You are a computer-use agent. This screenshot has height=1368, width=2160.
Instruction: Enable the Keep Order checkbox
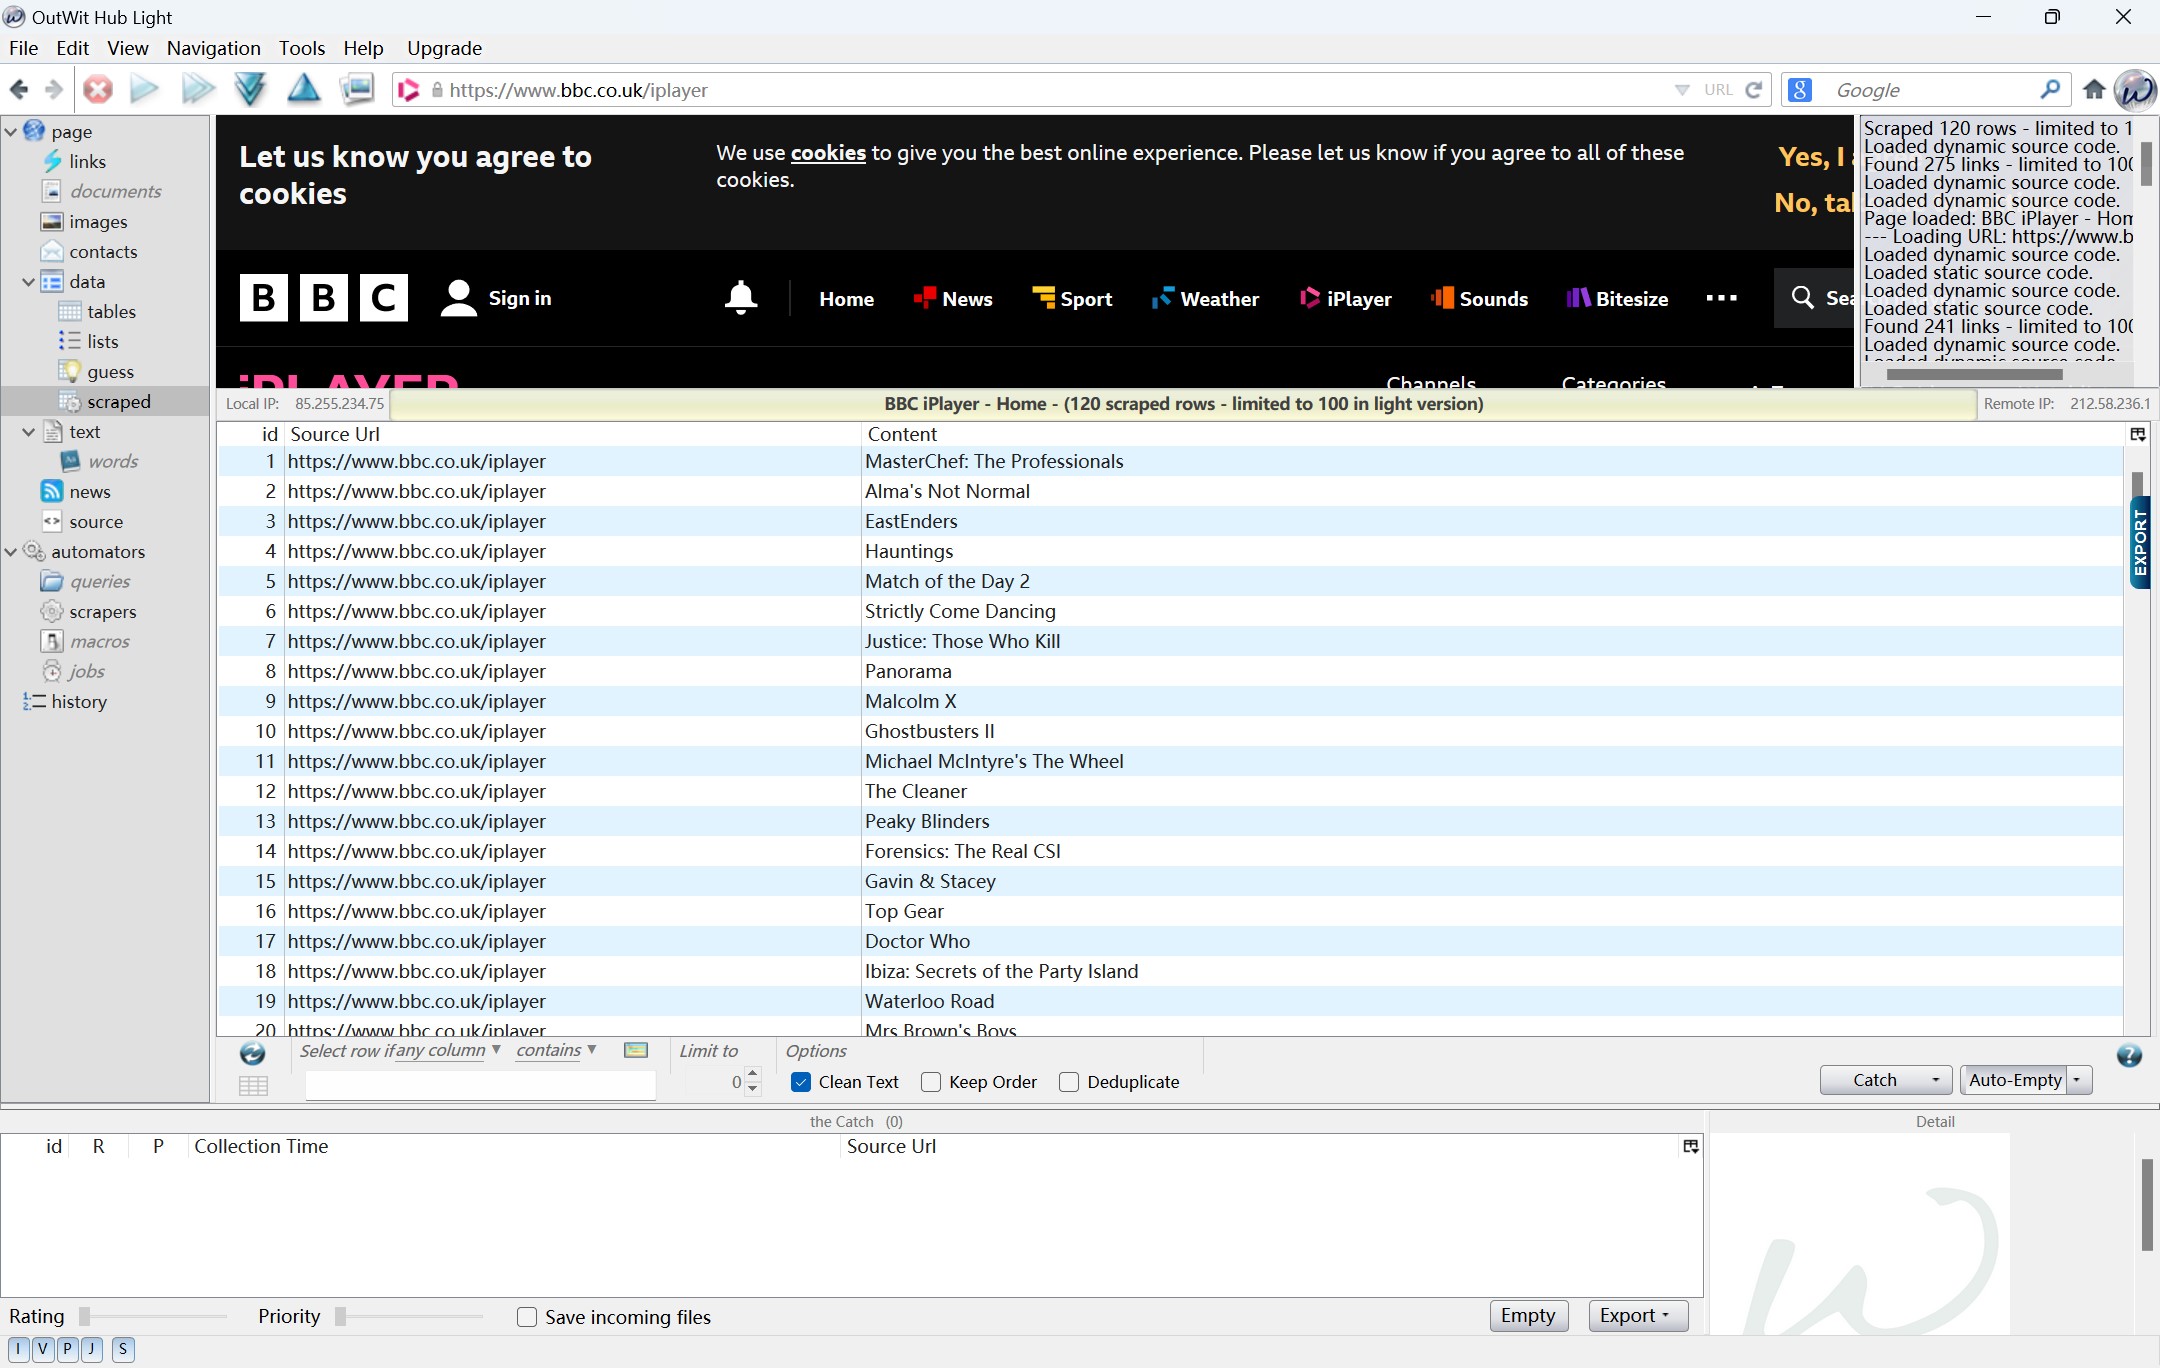pyautogui.click(x=931, y=1082)
